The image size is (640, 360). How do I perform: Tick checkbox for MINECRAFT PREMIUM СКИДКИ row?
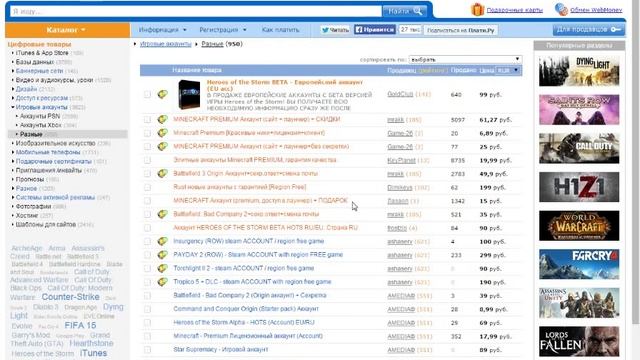[x=147, y=120]
